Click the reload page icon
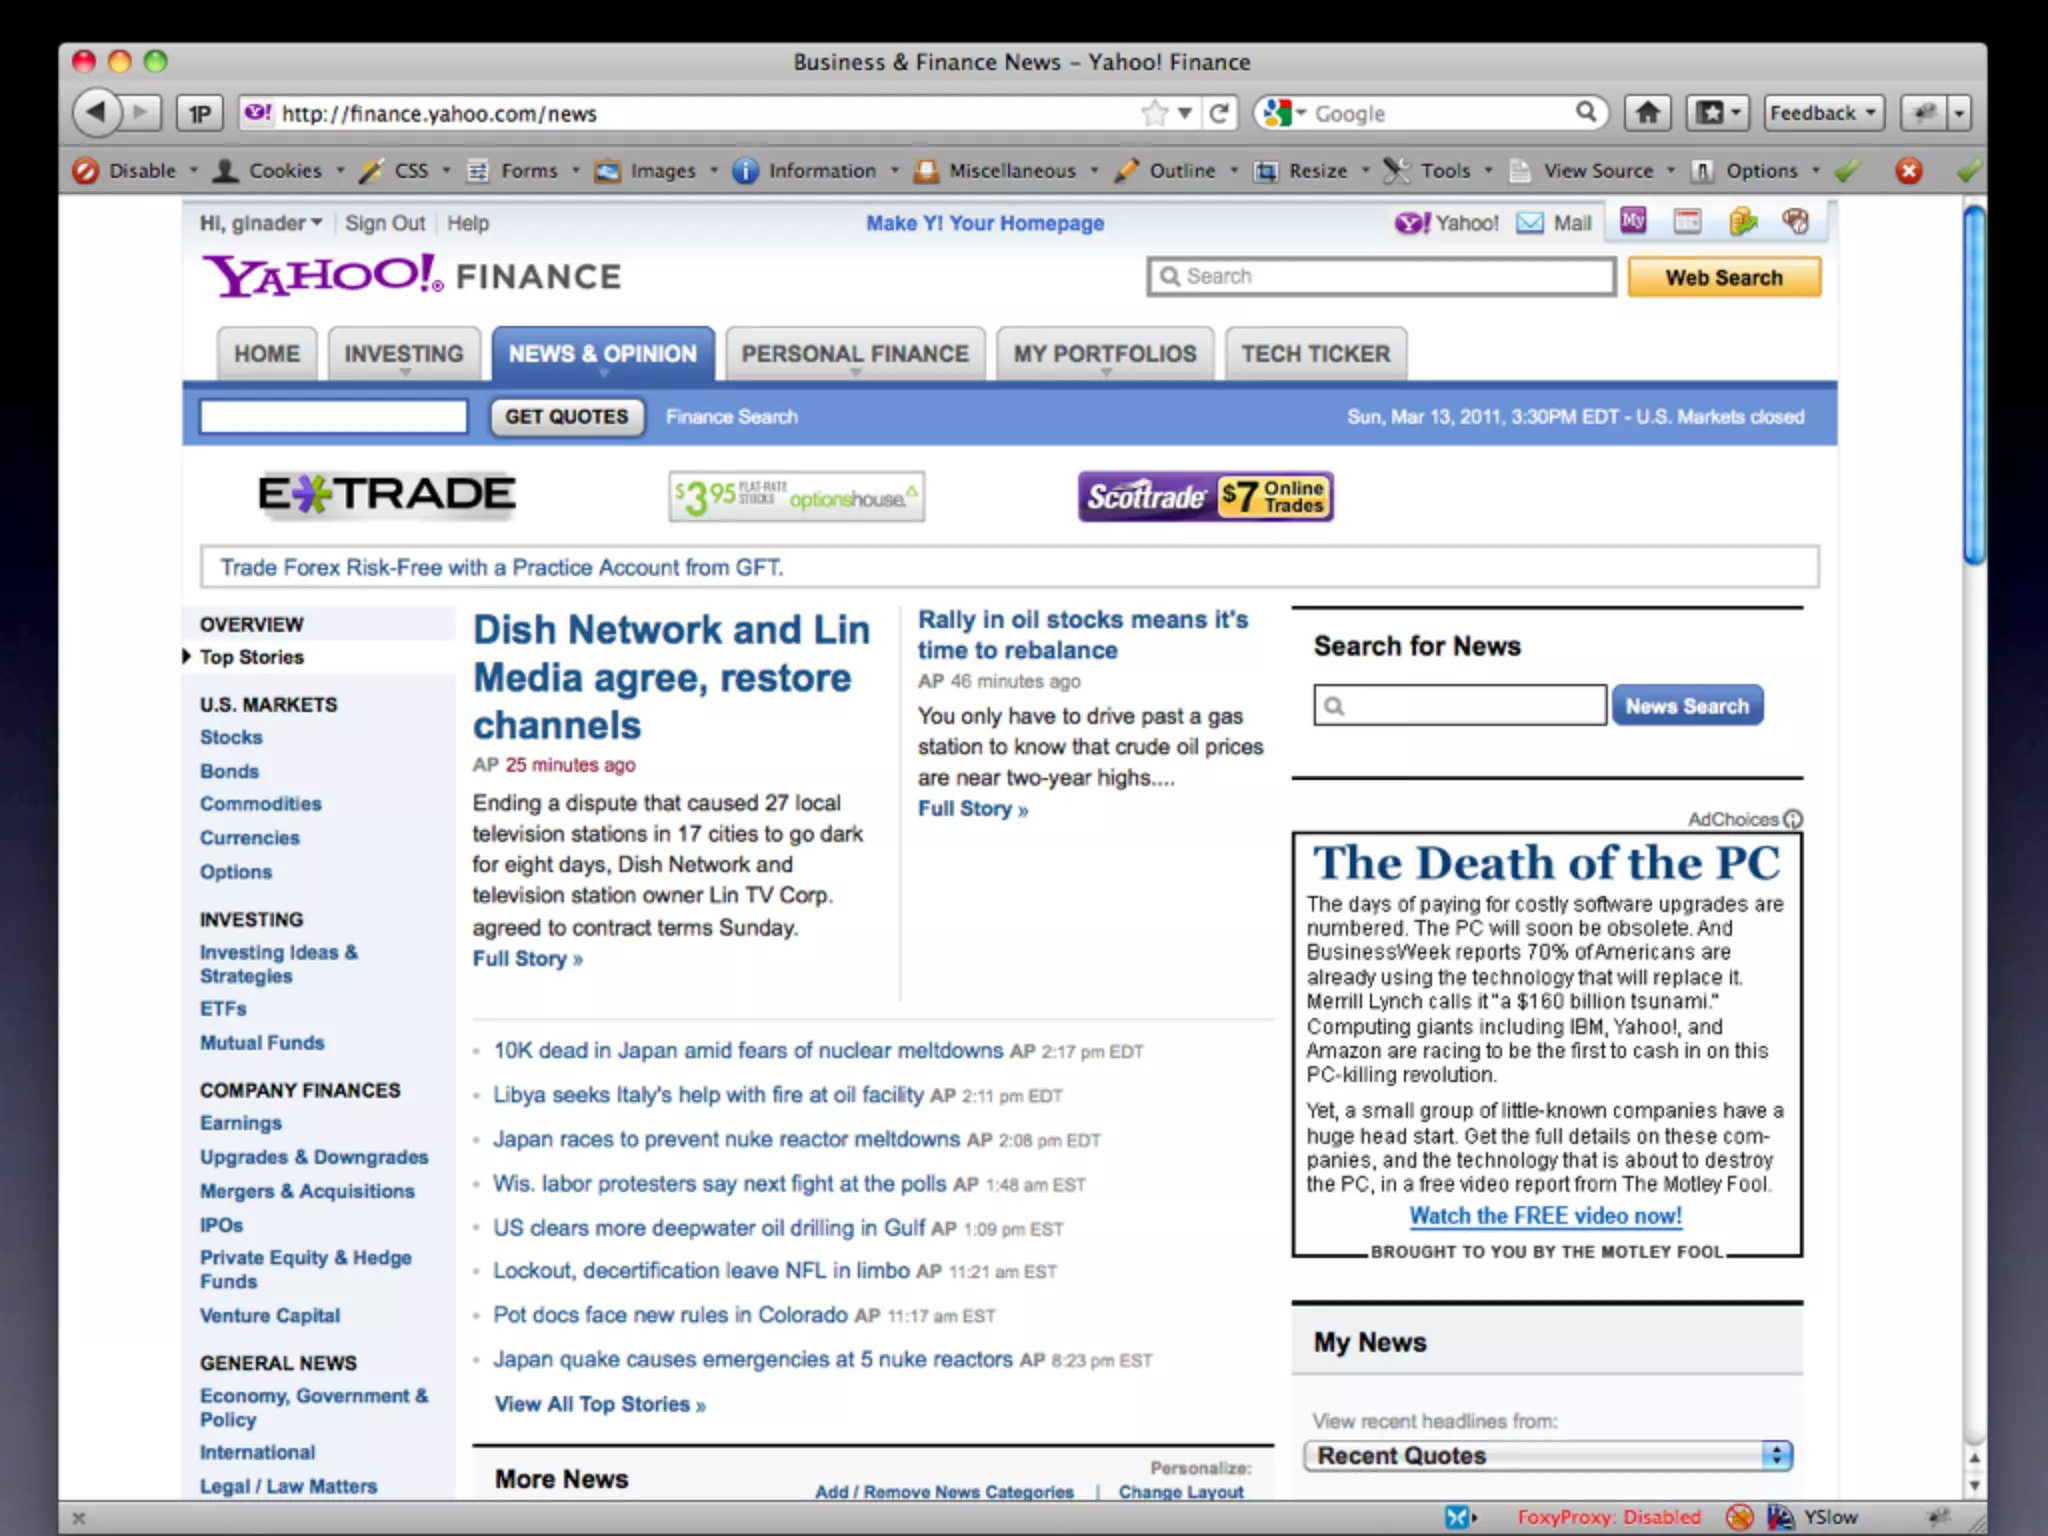This screenshot has height=1536, width=2048. pyautogui.click(x=1219, y=113)
